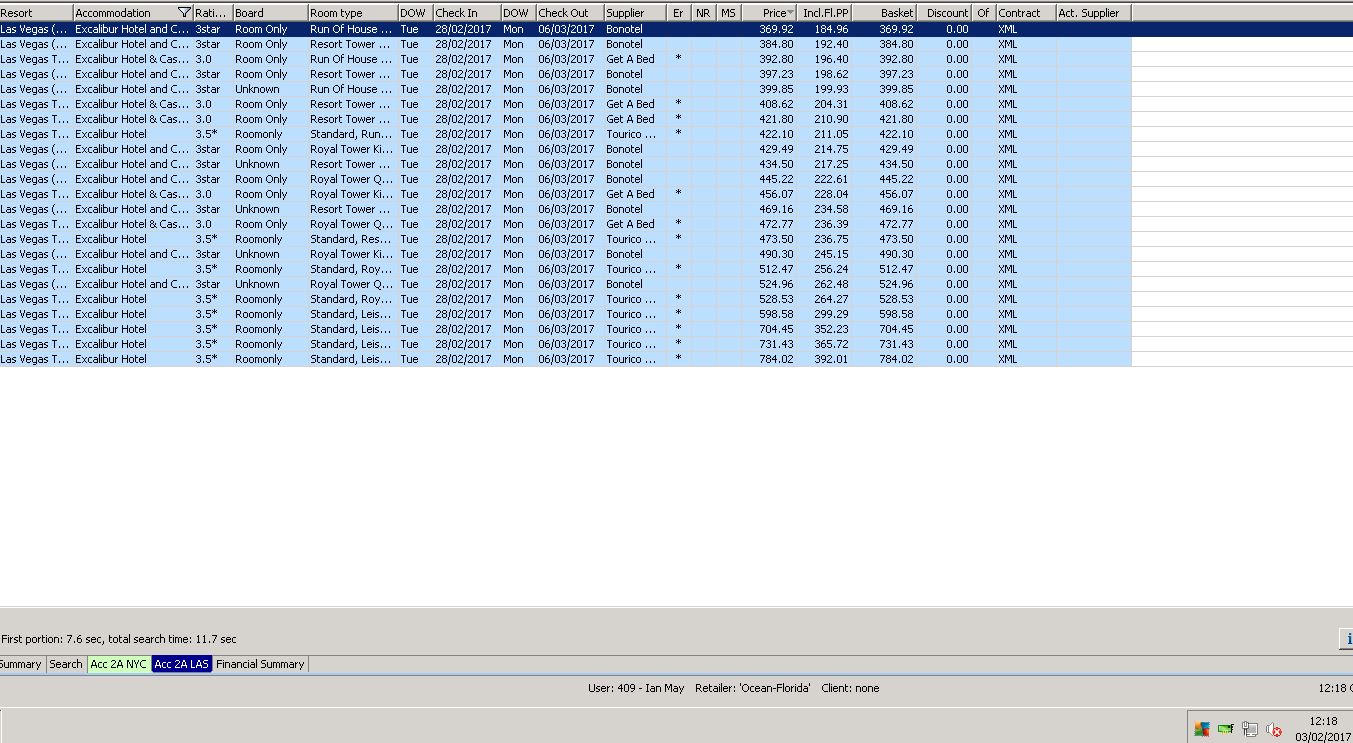1353x743 pixels.
Task: Open the AVG antivirus tray icon
Action: point(1202,729)
